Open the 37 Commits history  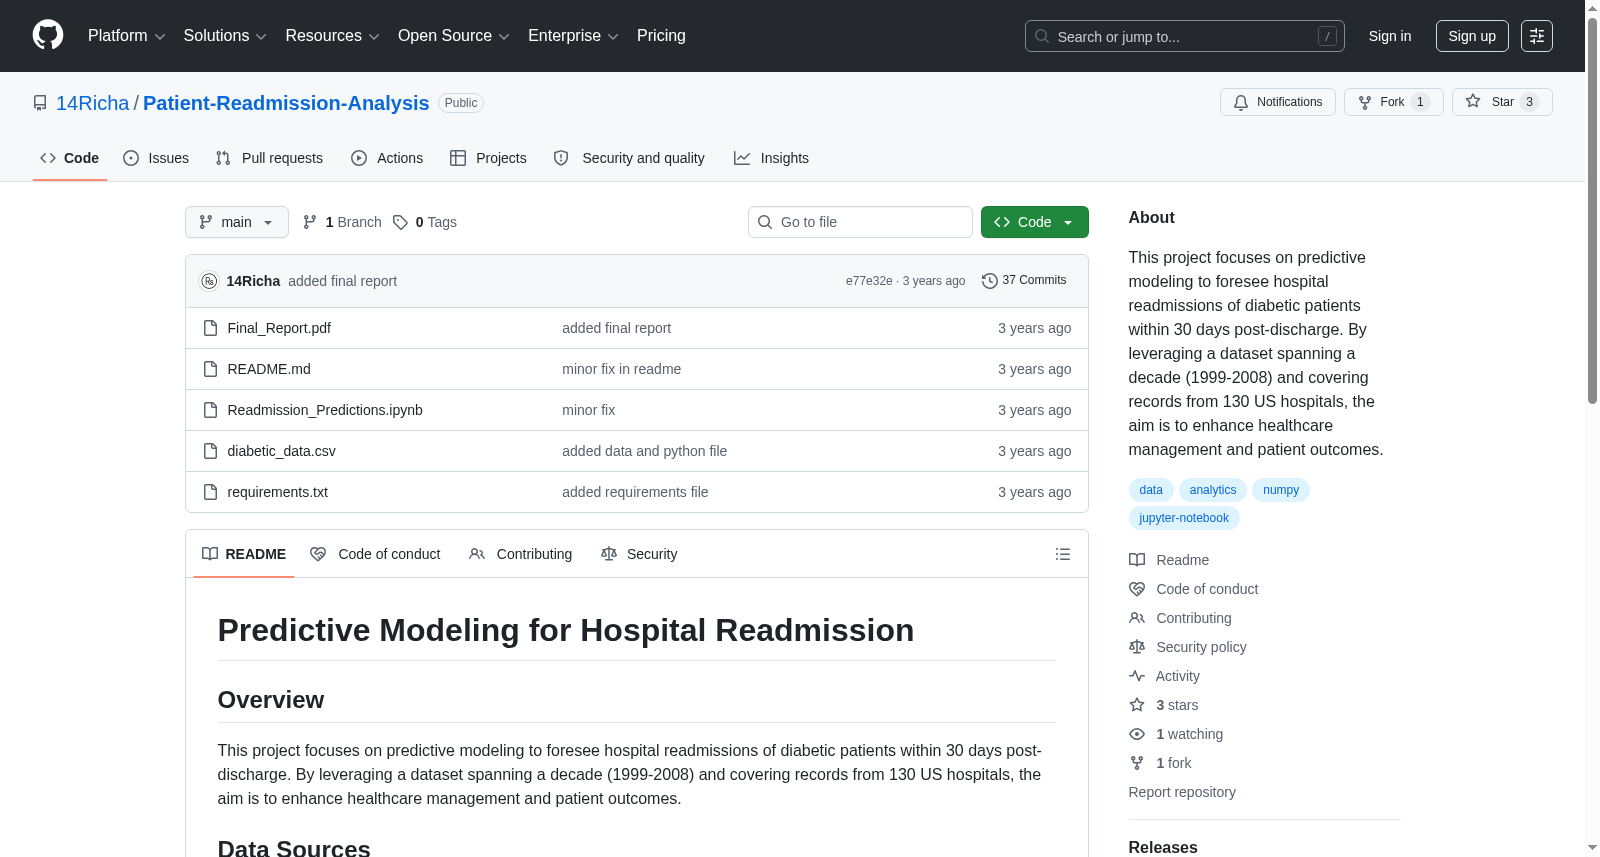1024,281
